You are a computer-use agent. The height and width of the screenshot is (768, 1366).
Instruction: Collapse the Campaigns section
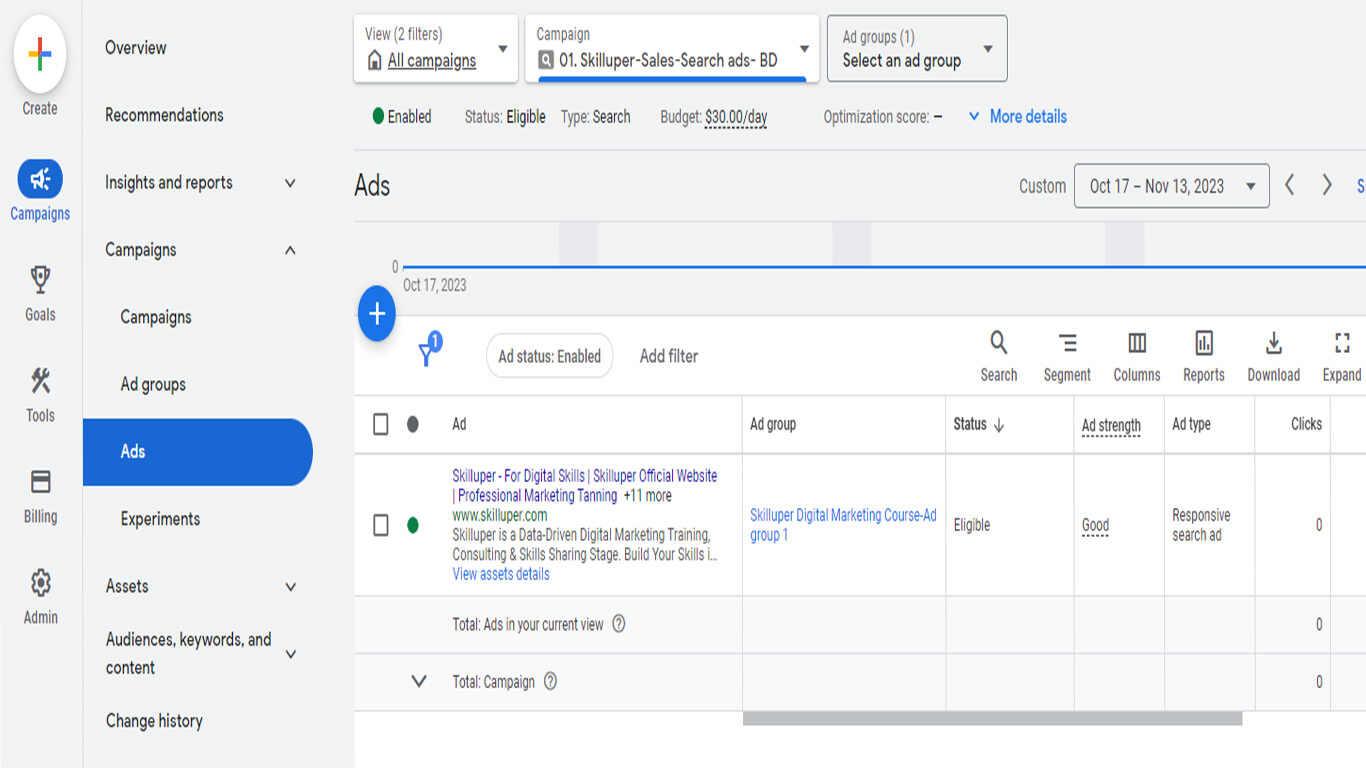pyautogui.click(x=290, y=250)
